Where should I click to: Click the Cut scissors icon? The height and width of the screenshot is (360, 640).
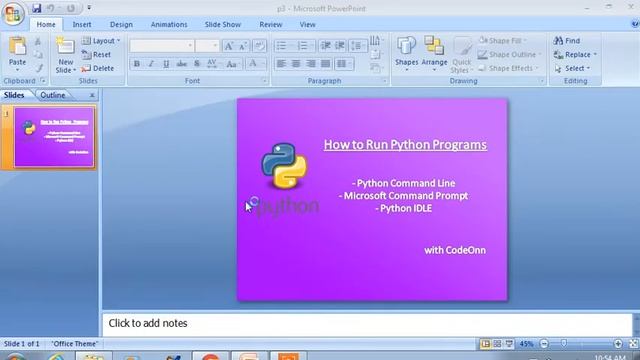click(x=38, y=41)
